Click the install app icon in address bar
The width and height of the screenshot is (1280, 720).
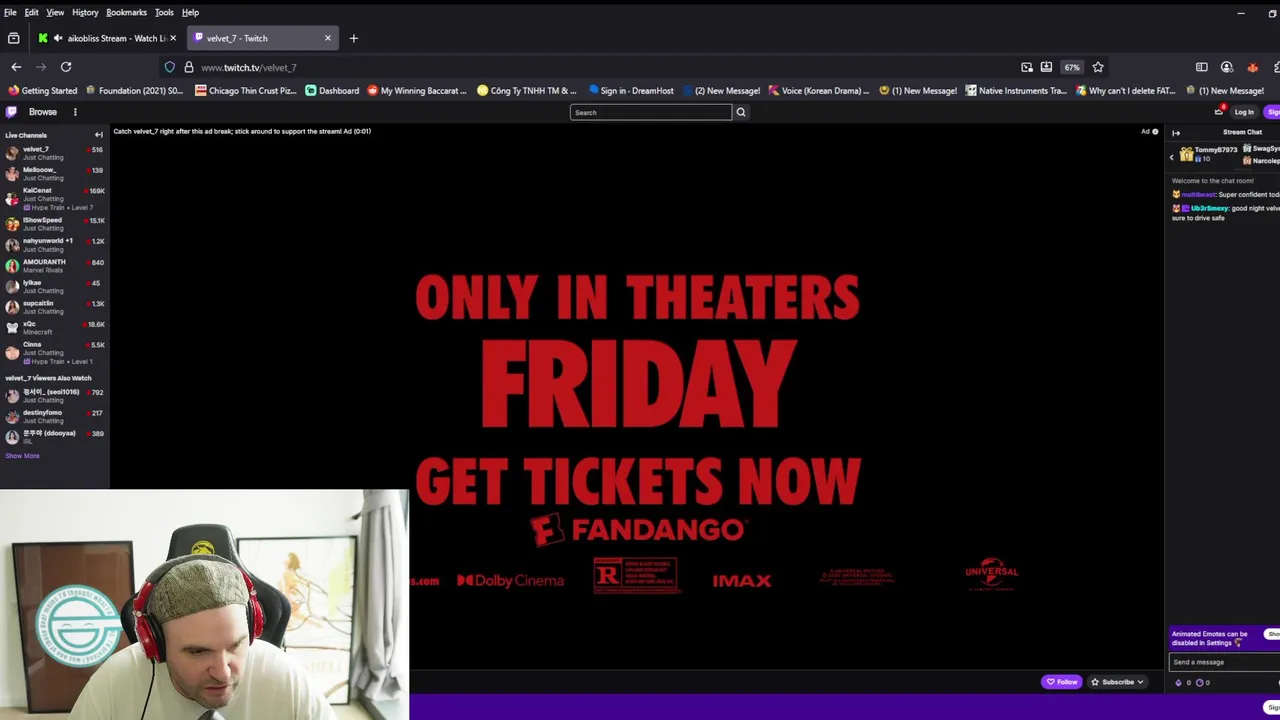pyautogui.click(x=1046, y=67)
